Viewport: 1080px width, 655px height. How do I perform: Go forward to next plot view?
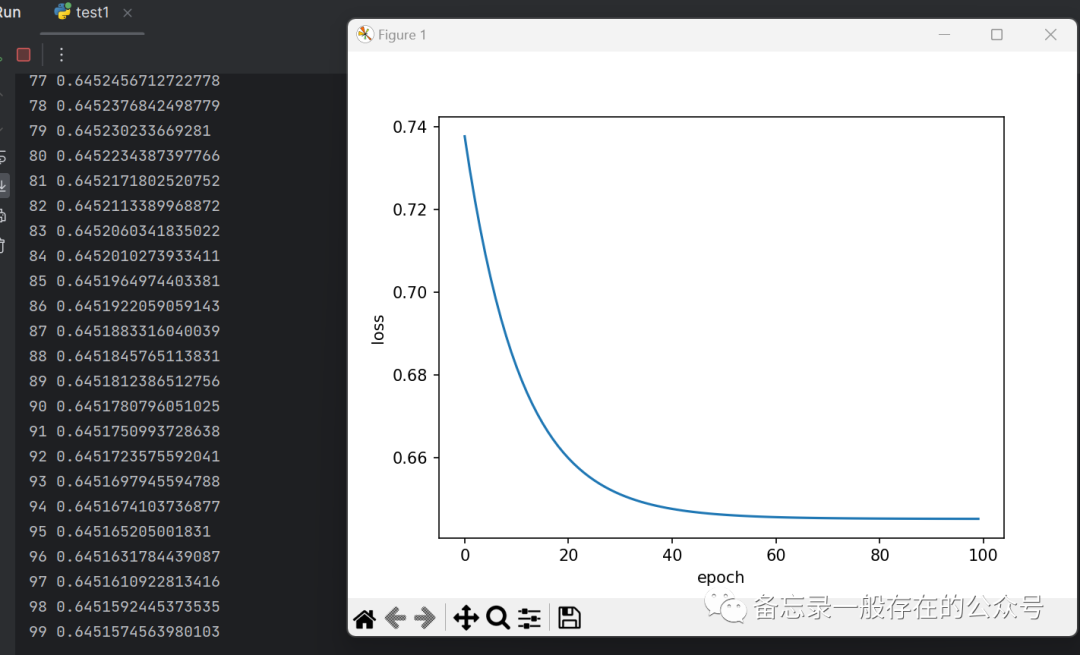coord(424,618)
